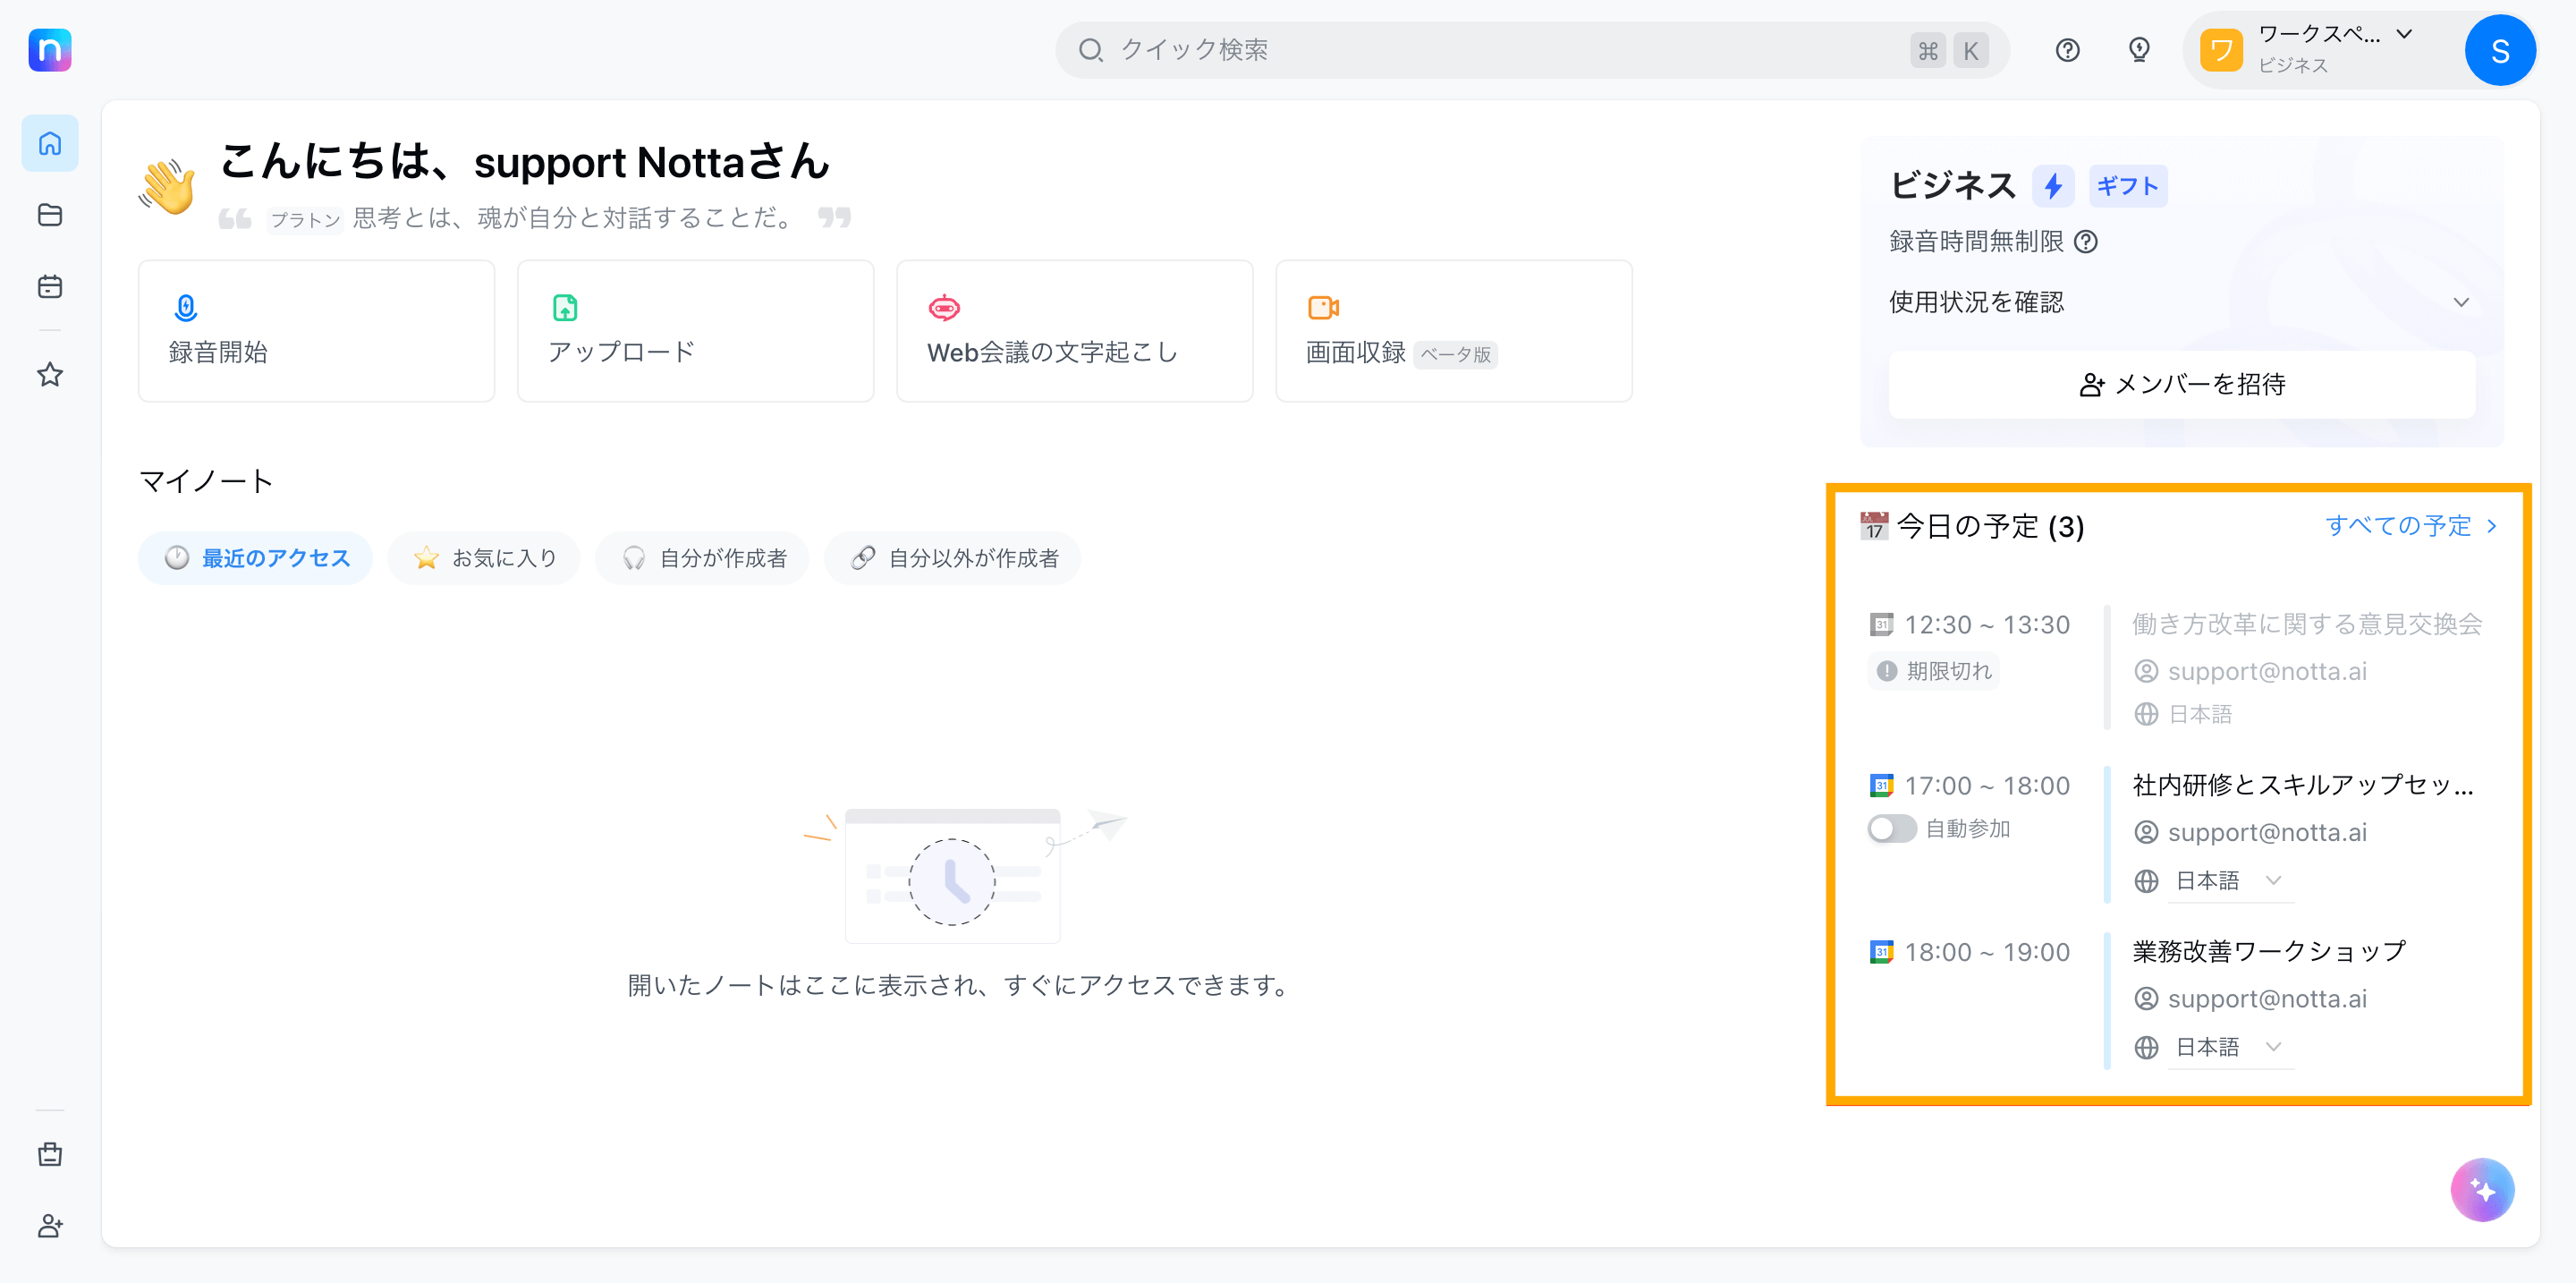Screen dimensions: 2576x1283
Task: Open the folder icon in sidebar
Action: [x=50, y=215]
